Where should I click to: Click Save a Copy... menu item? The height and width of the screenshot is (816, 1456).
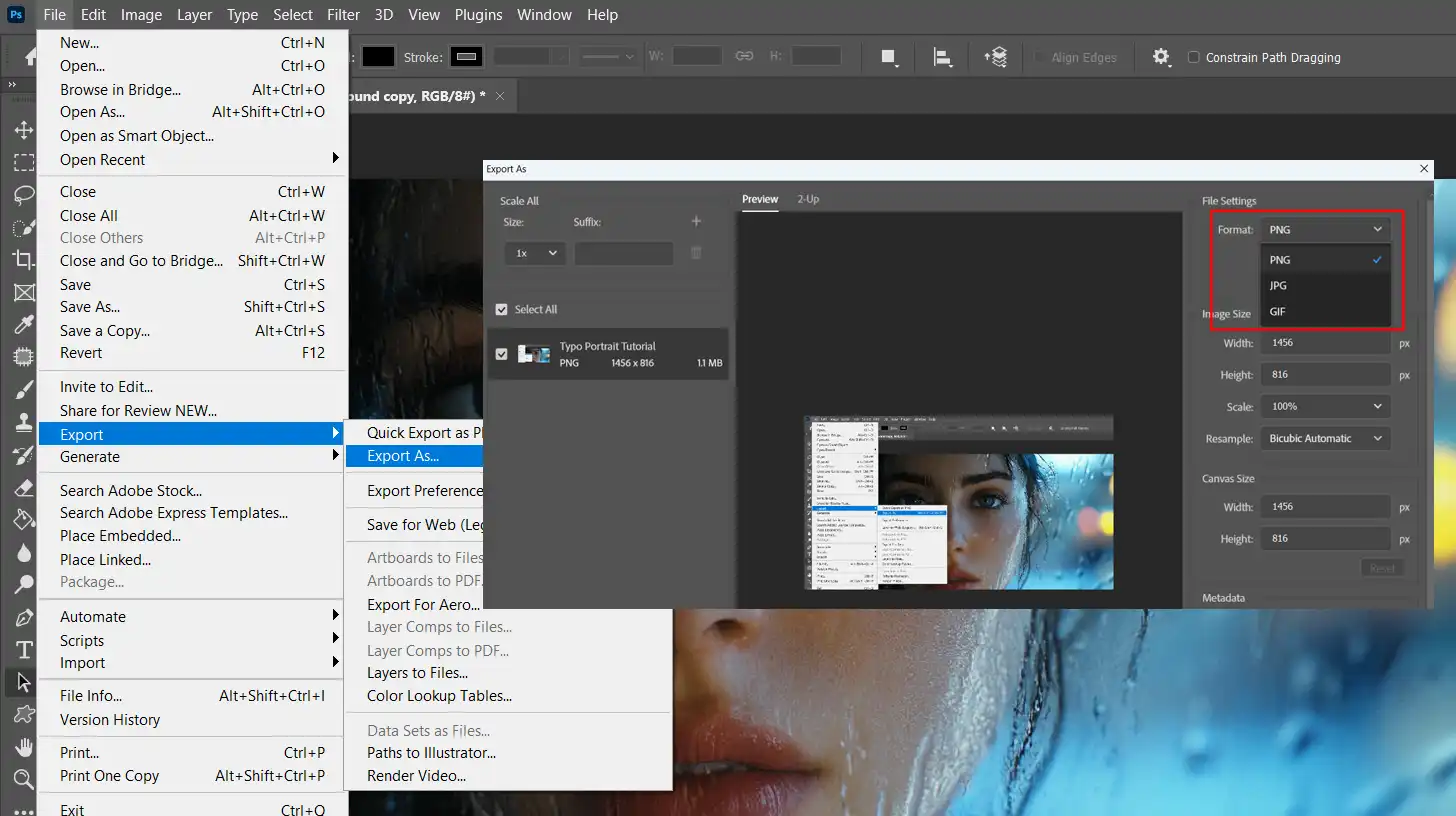[x=192, y=330]
